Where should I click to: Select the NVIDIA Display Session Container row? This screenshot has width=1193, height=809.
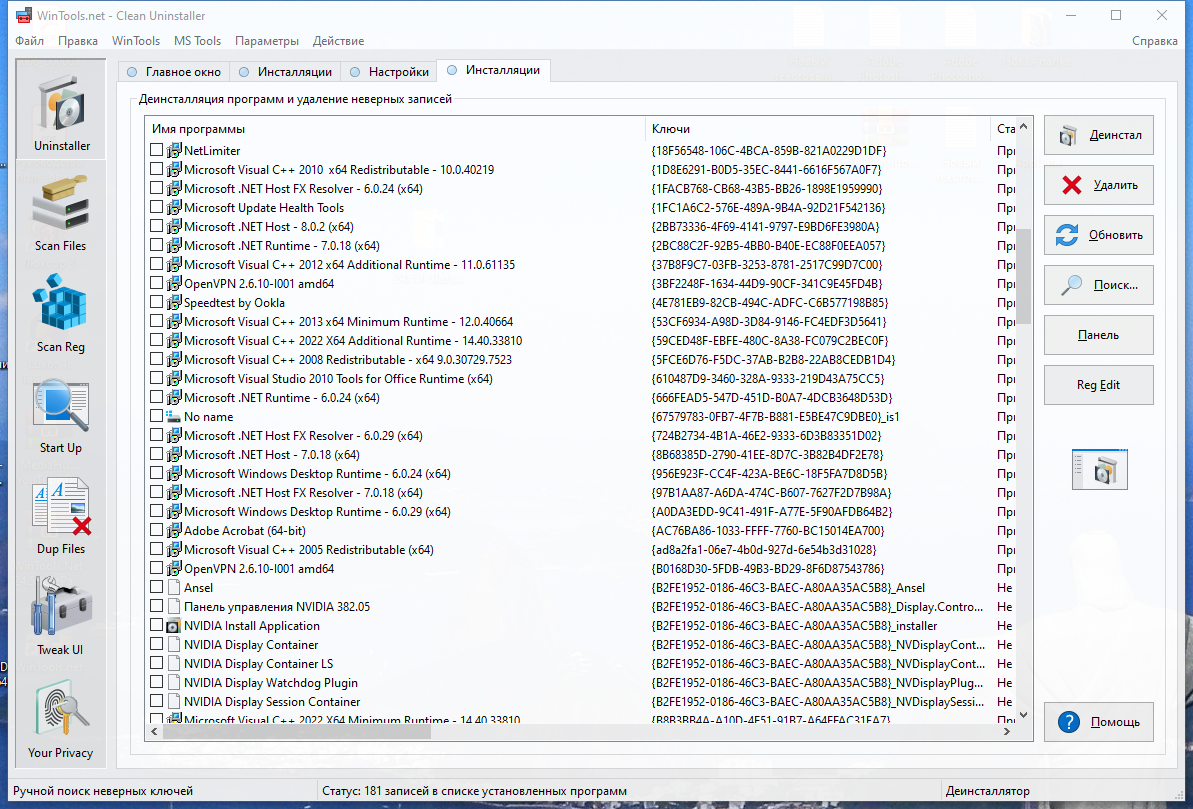(x=582, y=702)
